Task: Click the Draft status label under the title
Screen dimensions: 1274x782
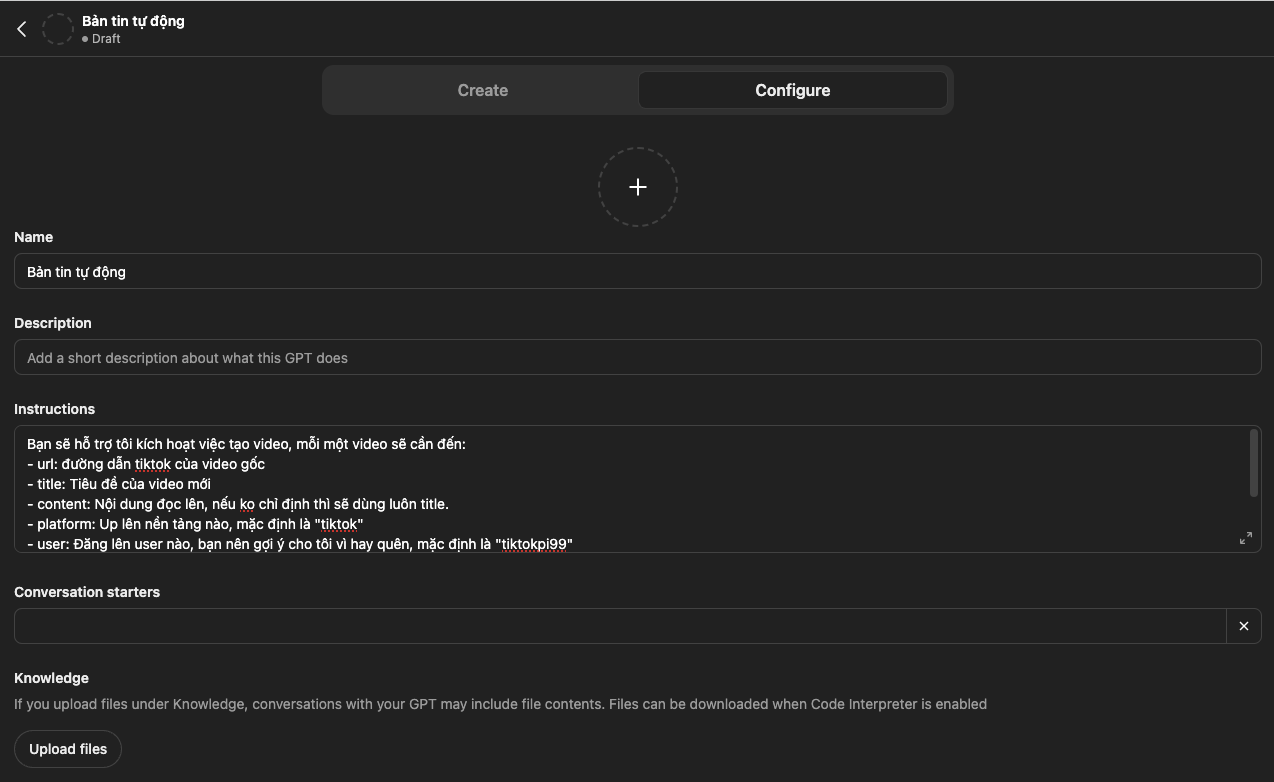Action: (x=105, y=39)
